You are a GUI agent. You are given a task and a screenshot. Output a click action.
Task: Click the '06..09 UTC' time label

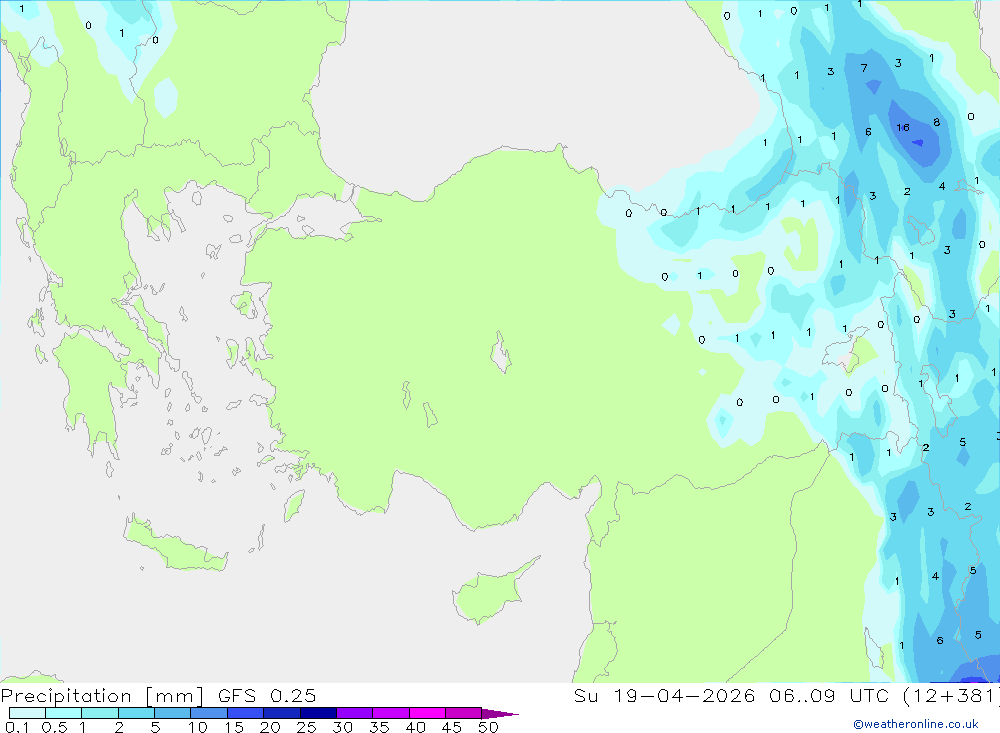[828, 695]
